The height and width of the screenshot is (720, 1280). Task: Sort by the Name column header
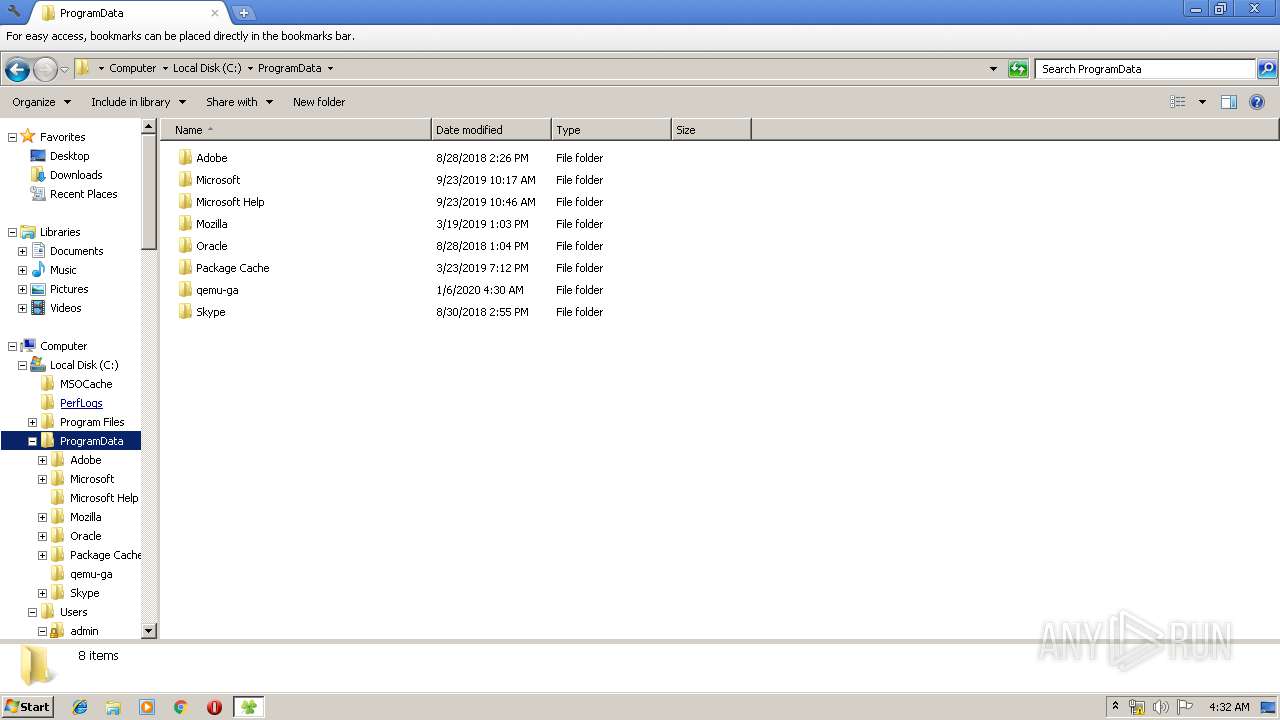point(296,130)
